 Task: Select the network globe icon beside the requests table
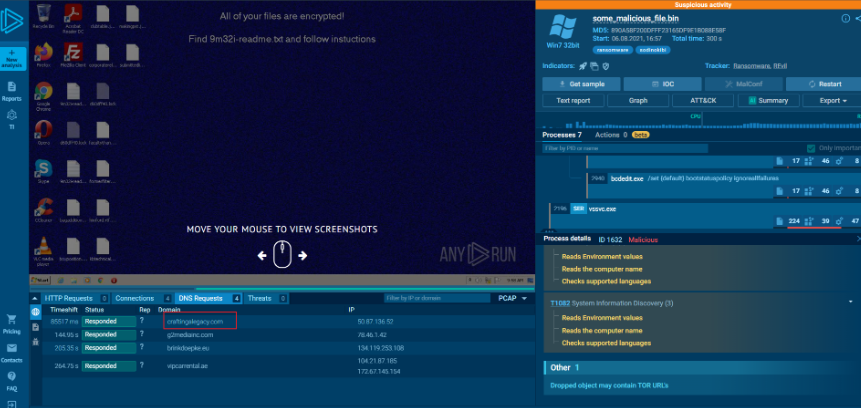[x=36, y=312]
